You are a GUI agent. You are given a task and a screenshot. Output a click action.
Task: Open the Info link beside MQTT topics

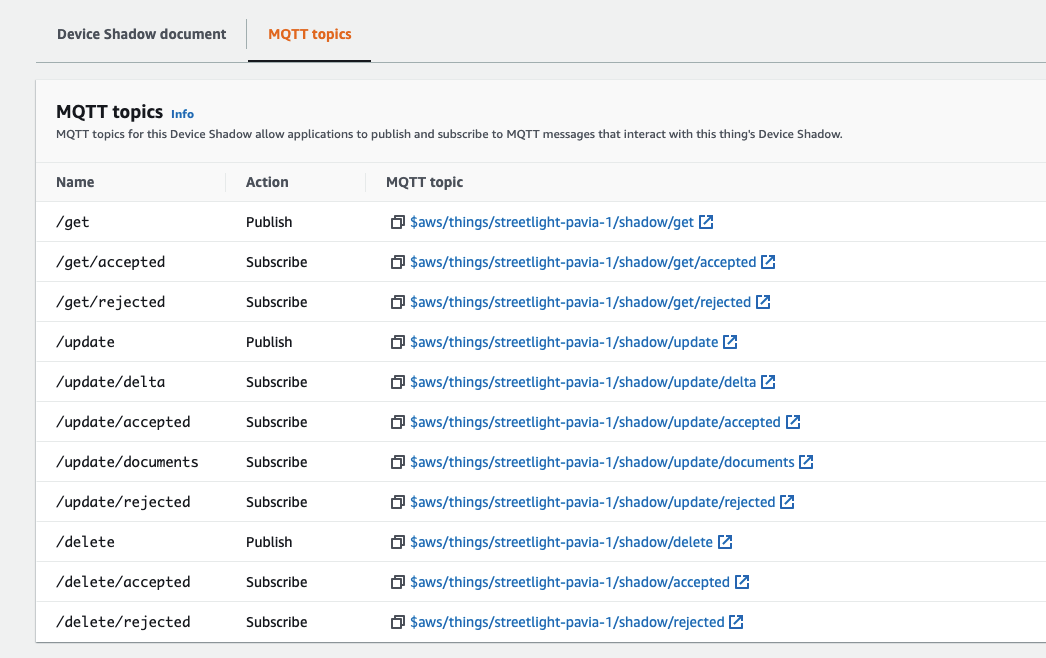coord(182,114)
